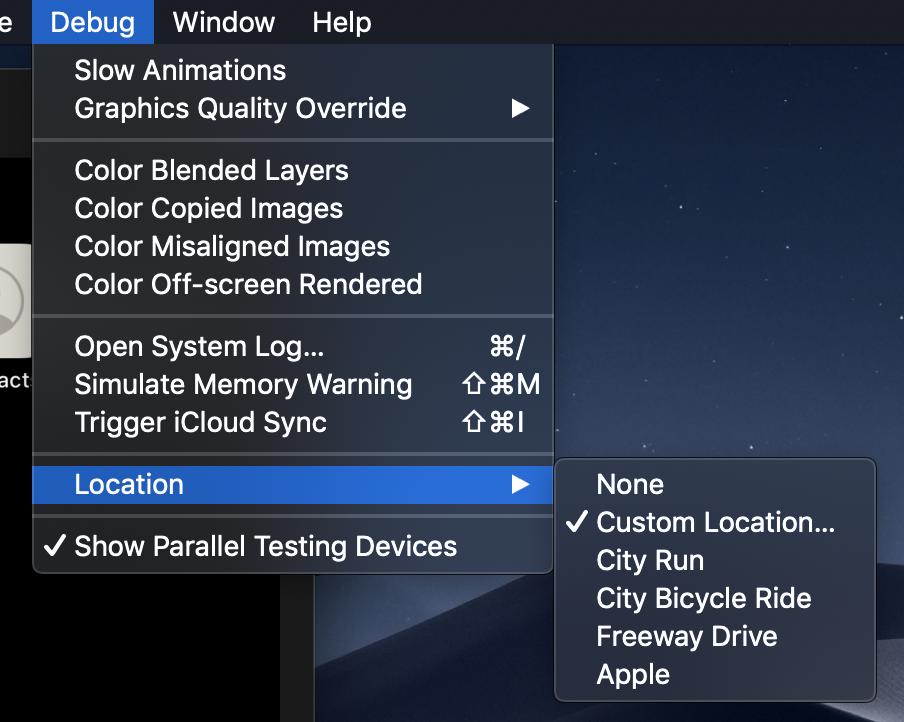Image resolution: width=904 pixels, height=722 pixels.
Task: Open the Debug menu in menu bar
Action: 93,22
